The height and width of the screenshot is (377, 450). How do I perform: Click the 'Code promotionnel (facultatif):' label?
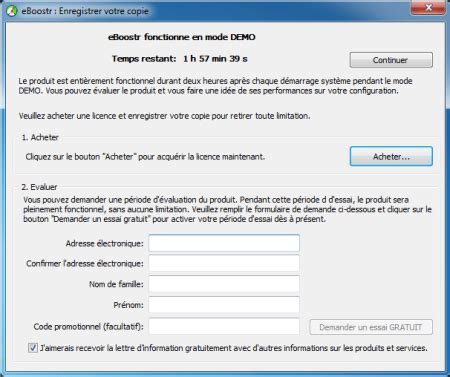point(88,327)
